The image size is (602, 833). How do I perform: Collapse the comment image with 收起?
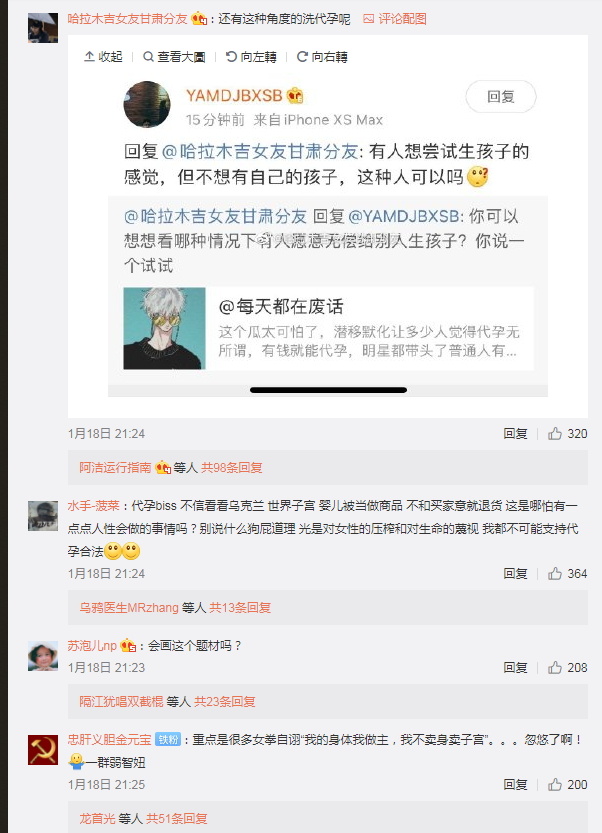(x=103, y=56)
